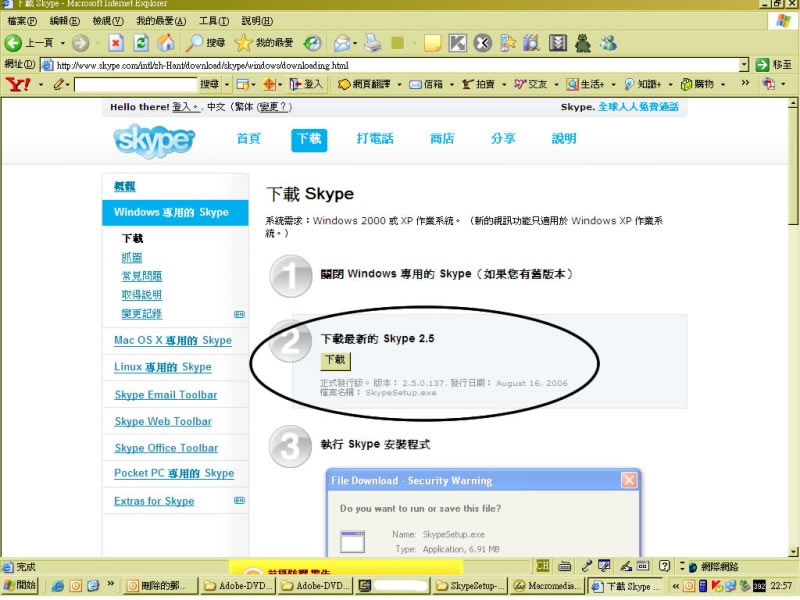Screen dimensions: 800x600
Task: Open the History clock icon
Action: 312,43
